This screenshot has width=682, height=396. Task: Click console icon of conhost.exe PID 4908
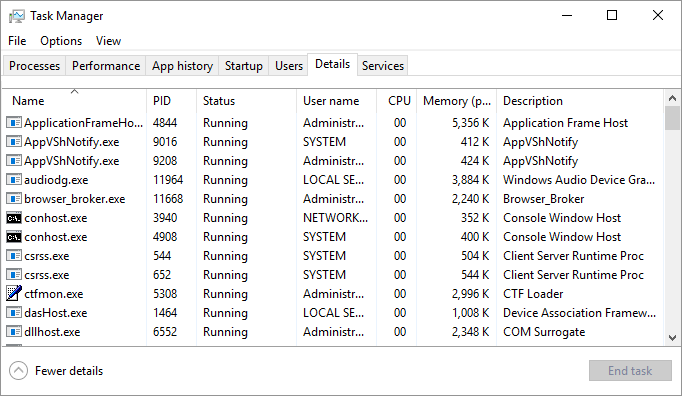coord(14,237)
